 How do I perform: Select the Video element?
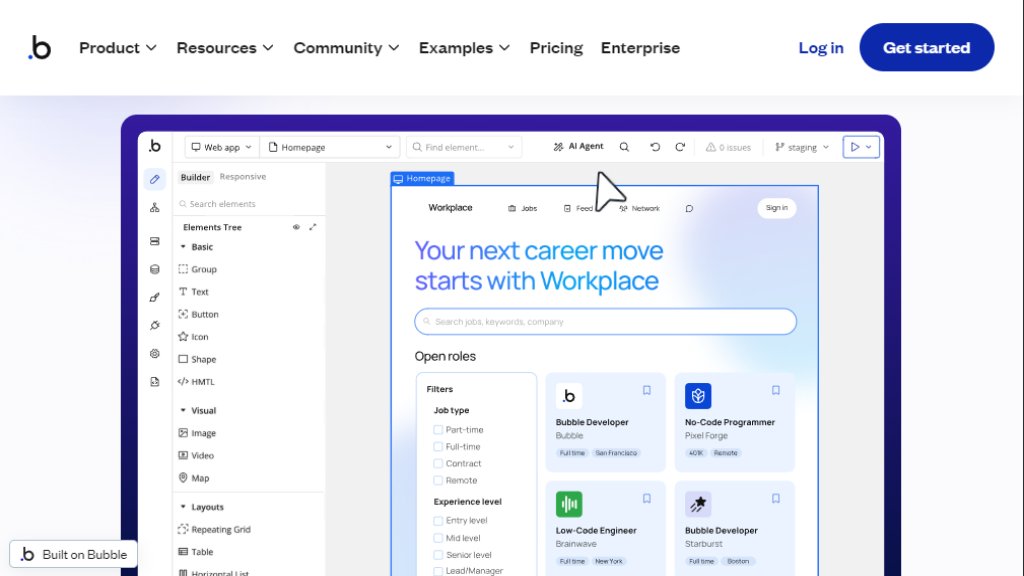coord(196,455)
